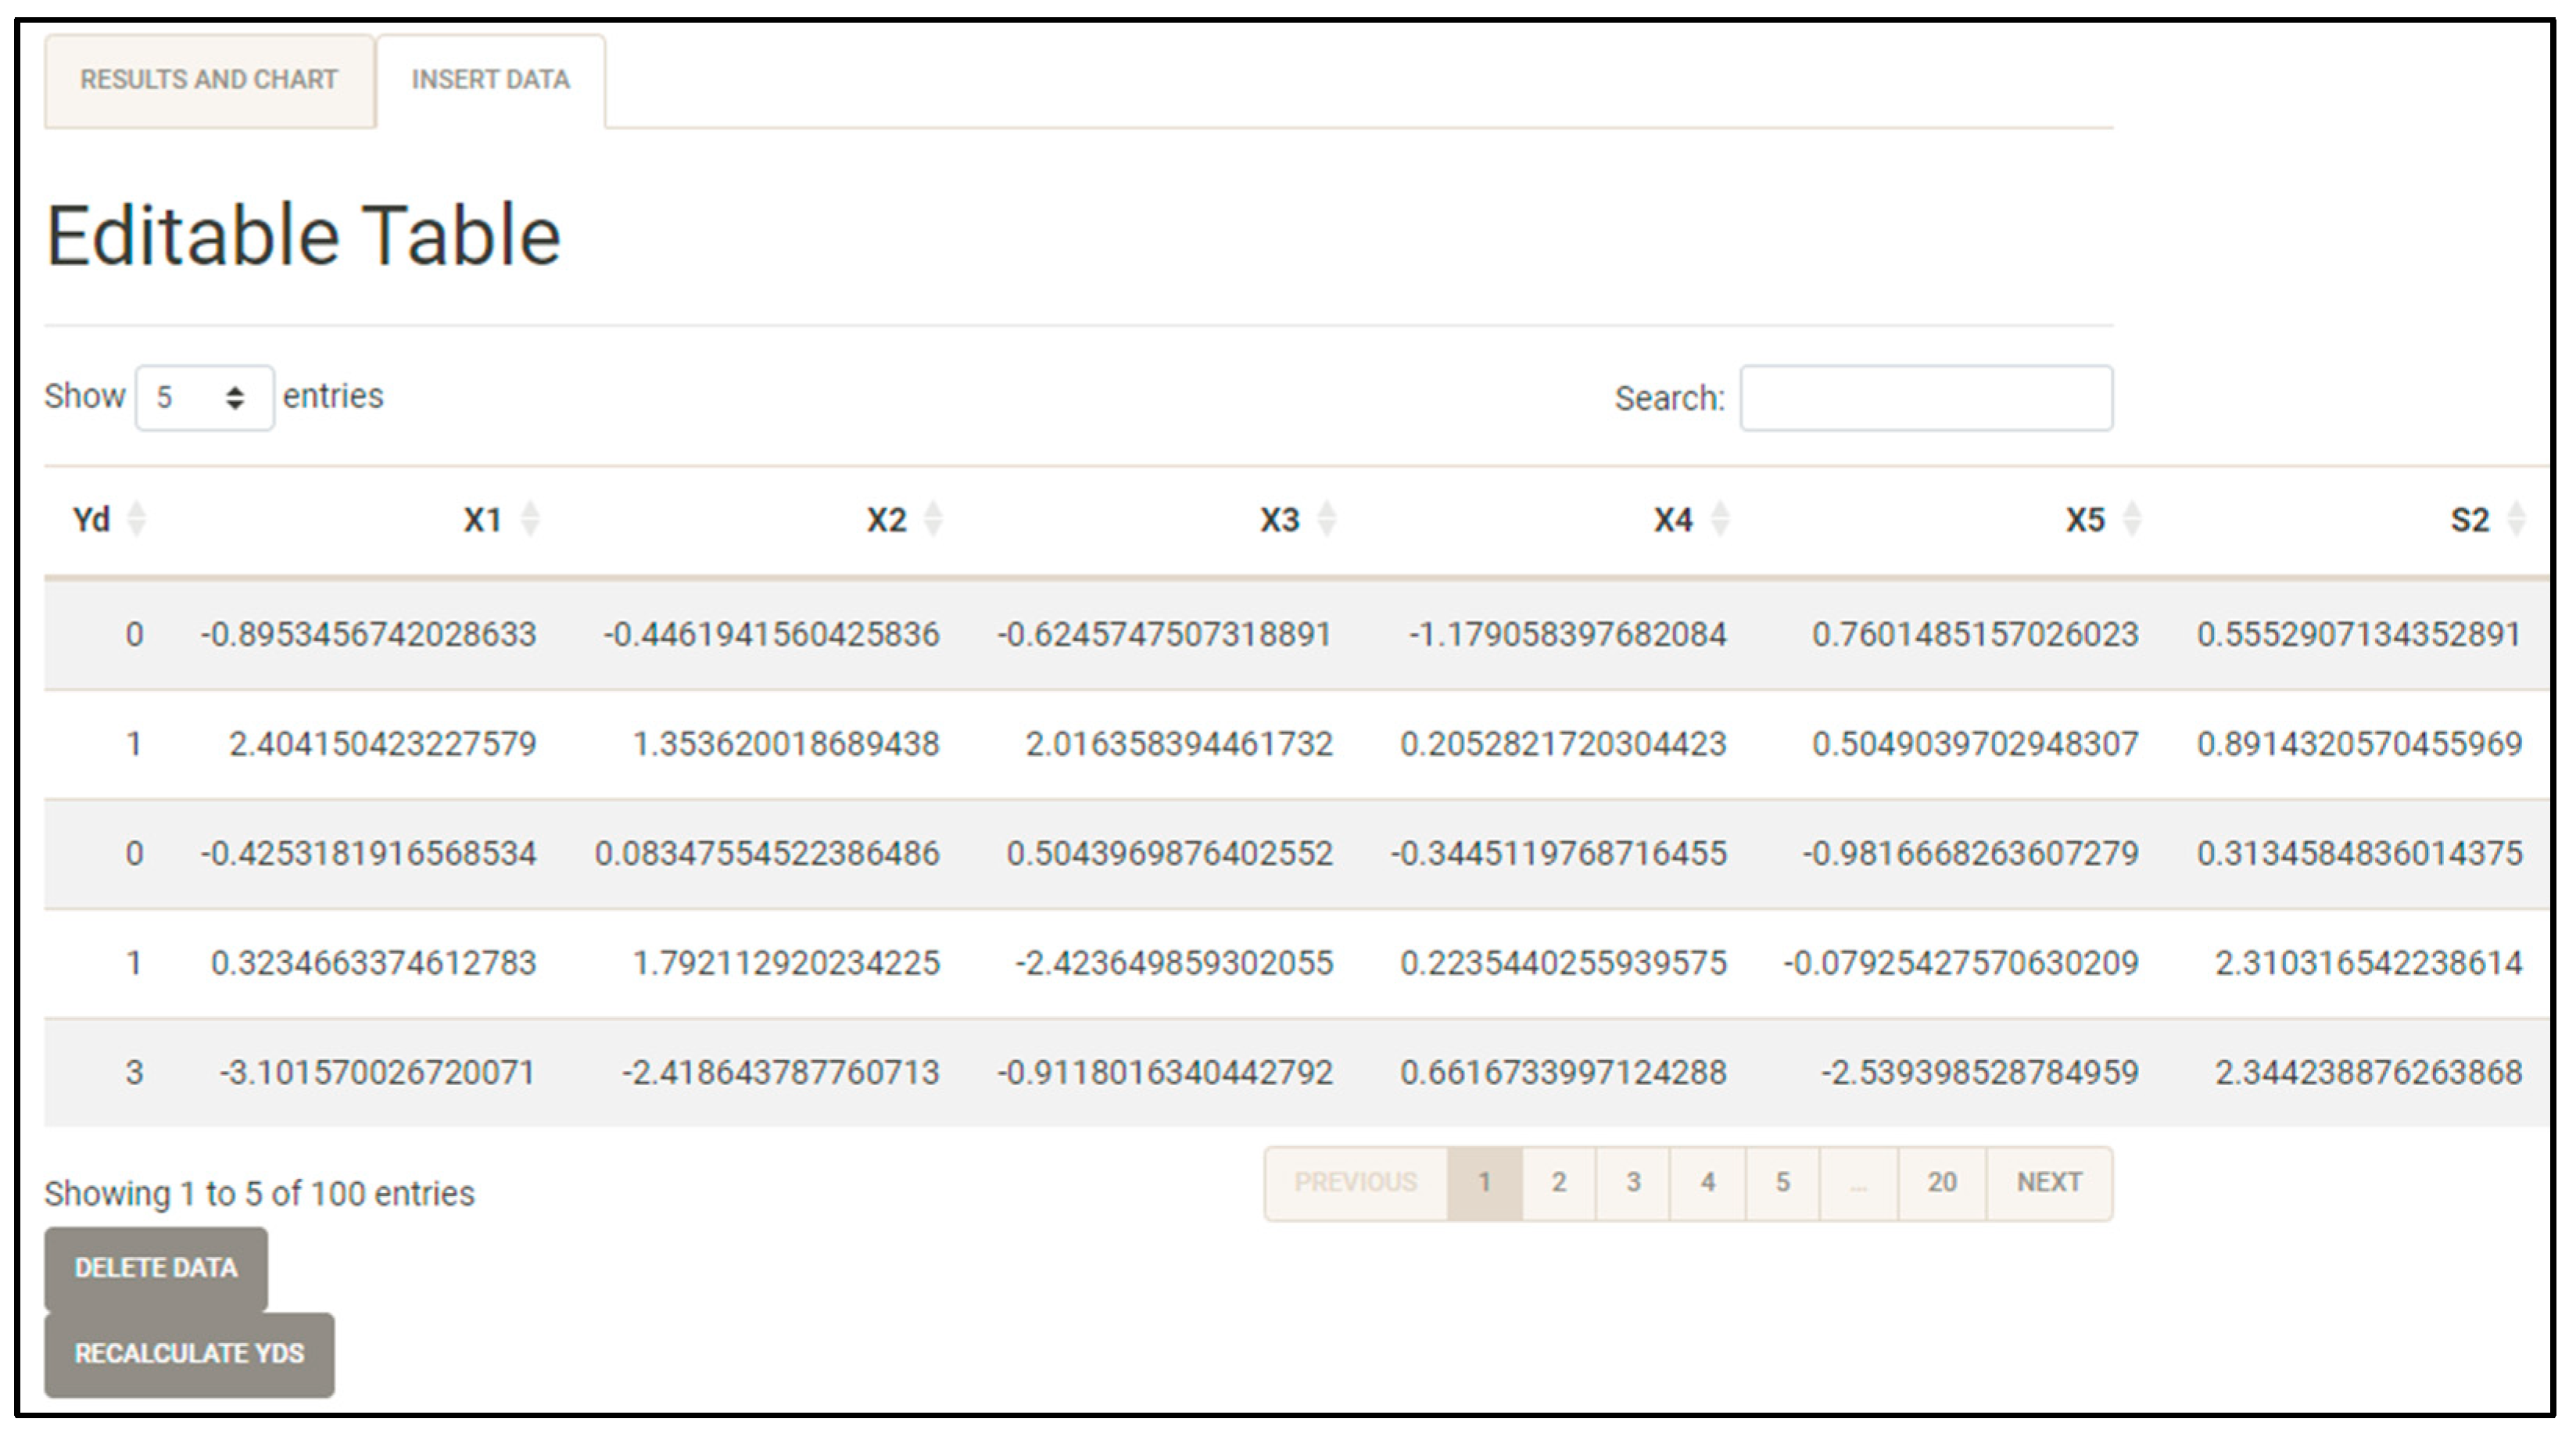Open the Show entries dropdown
Viewport: 2576px width, 1433px height.
click(x=204, y=398)
